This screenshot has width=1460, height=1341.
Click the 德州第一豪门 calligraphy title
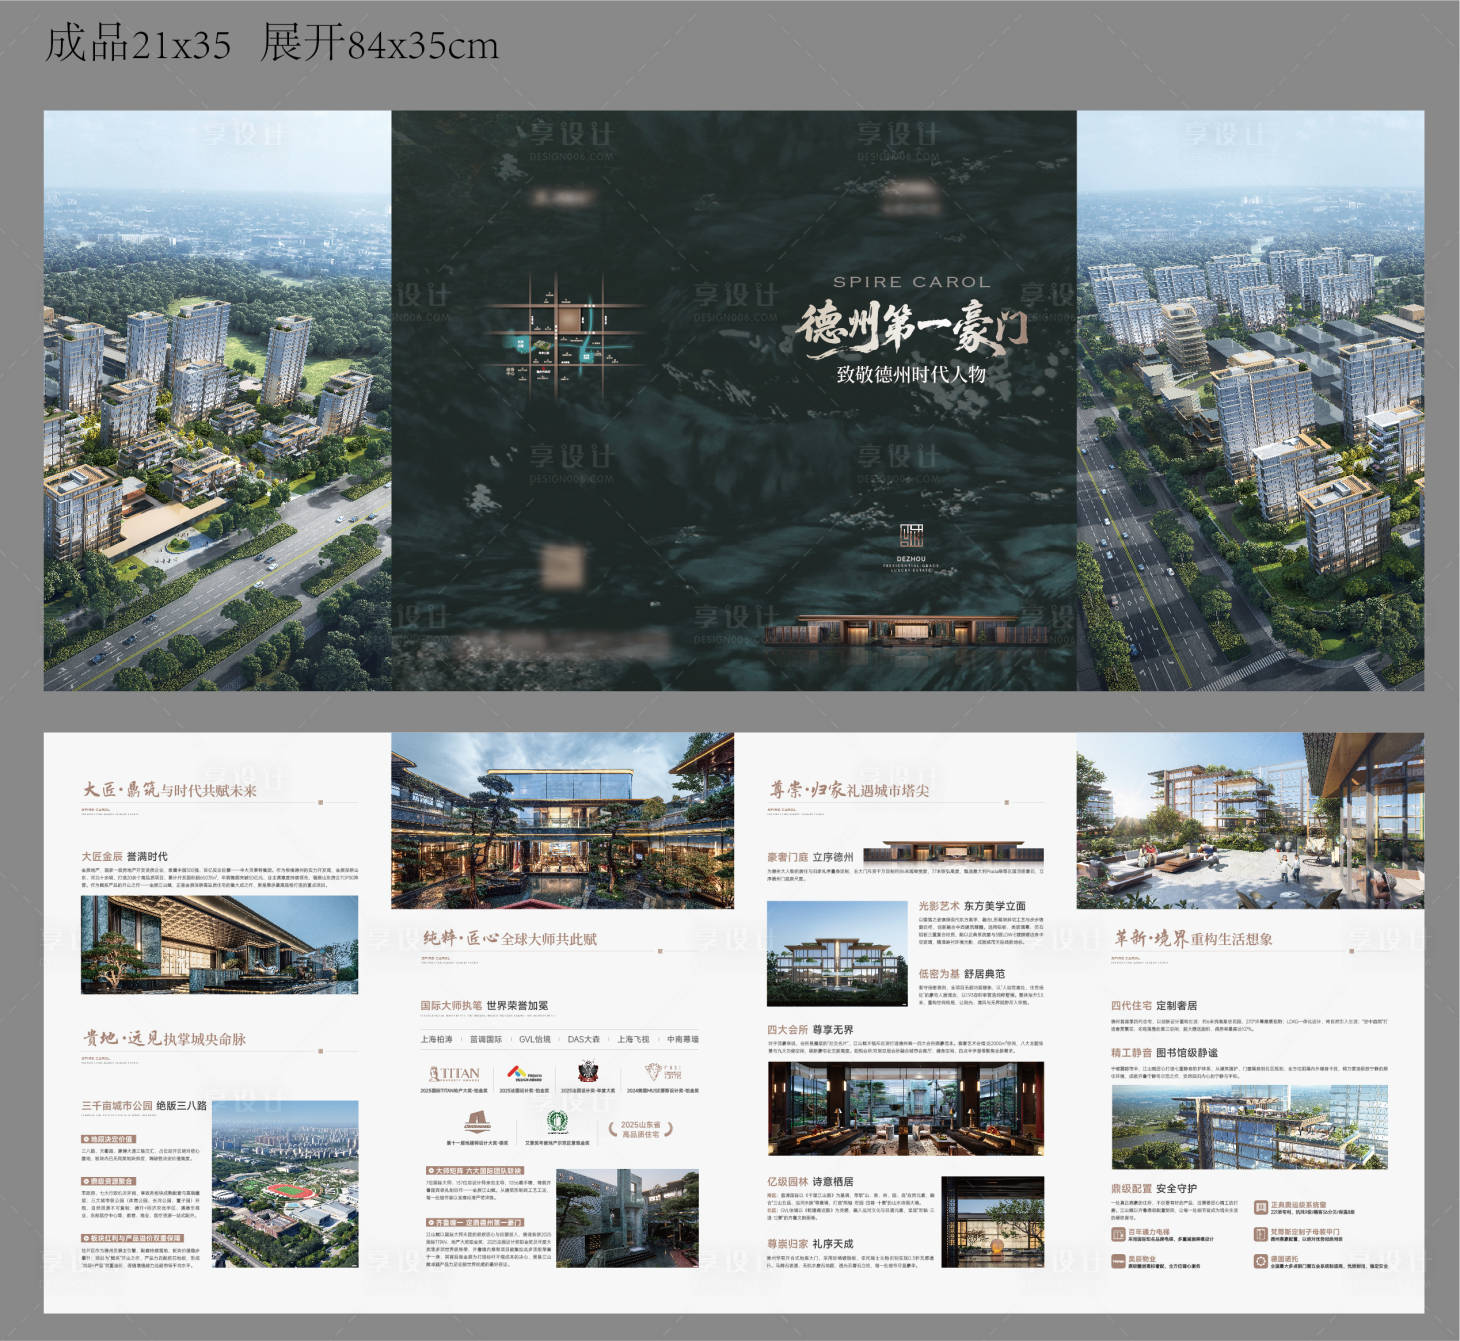[x=910, y=328]
